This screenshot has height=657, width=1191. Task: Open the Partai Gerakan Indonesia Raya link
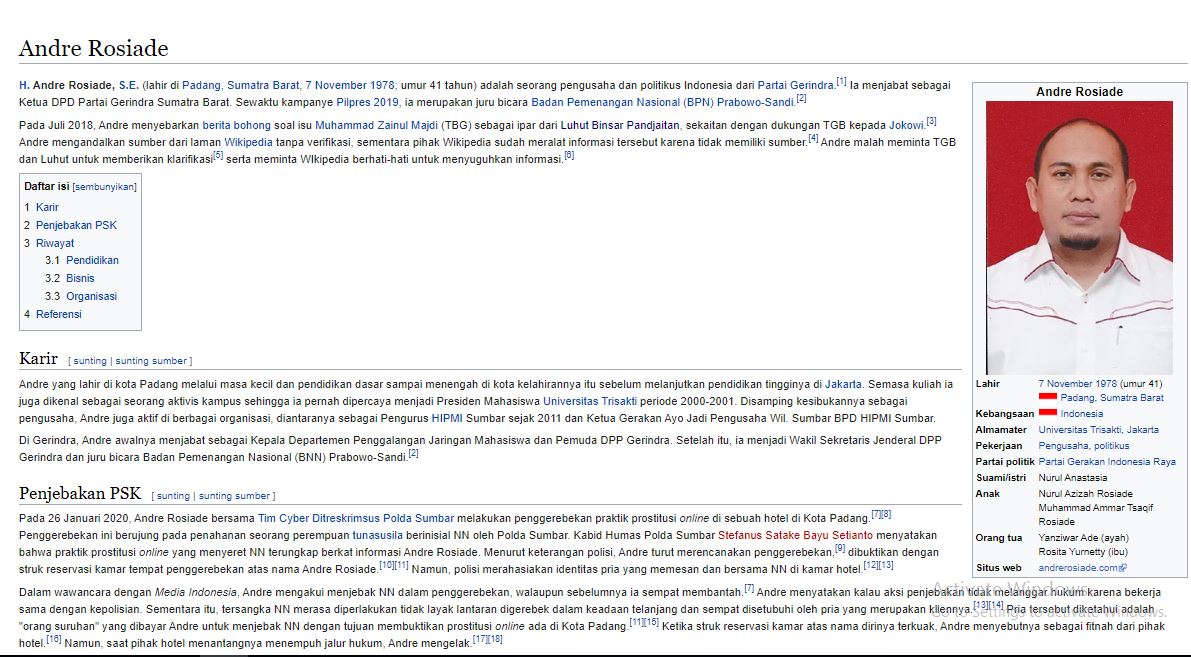[1107, 462]
